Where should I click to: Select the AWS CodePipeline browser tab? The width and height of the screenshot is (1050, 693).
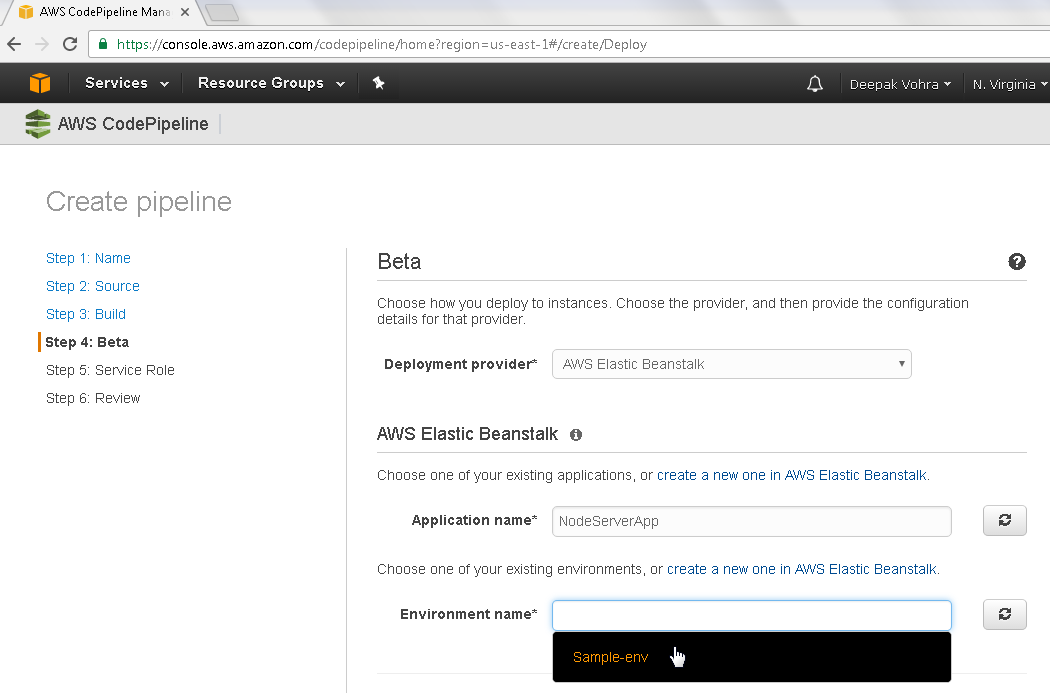(x=104, y=12)
